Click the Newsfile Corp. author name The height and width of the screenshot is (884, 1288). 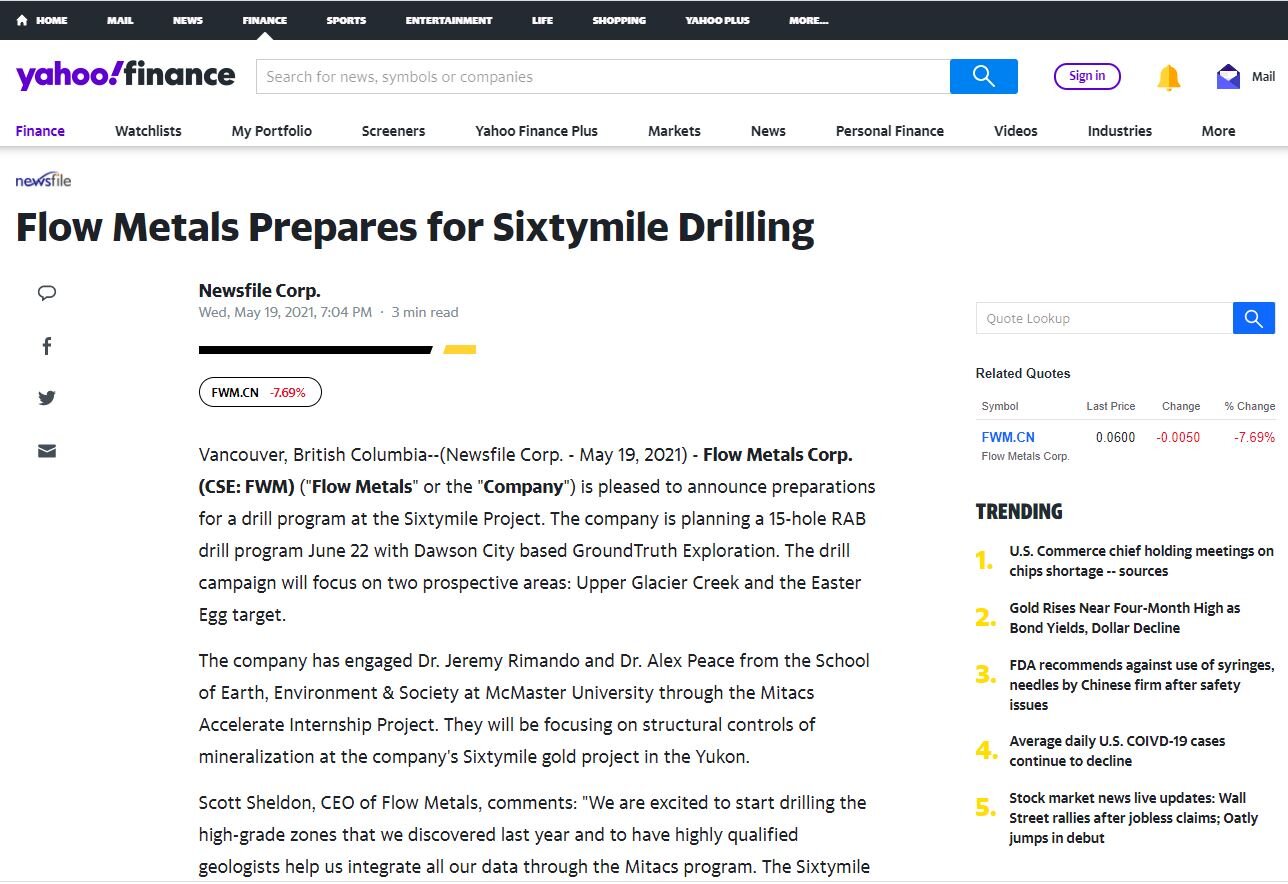tap(260, 291)
